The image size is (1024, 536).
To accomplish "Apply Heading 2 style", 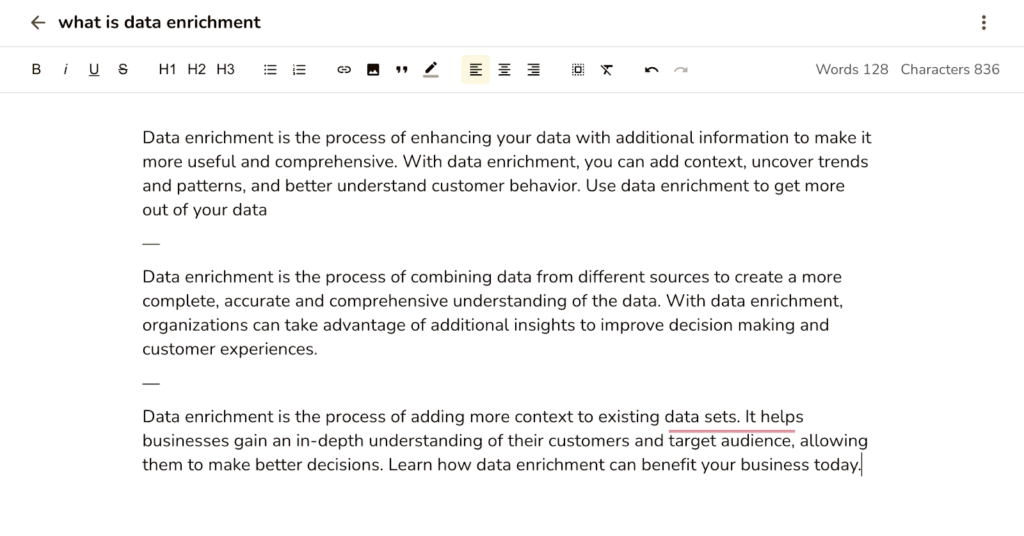I will pos(196,70).
